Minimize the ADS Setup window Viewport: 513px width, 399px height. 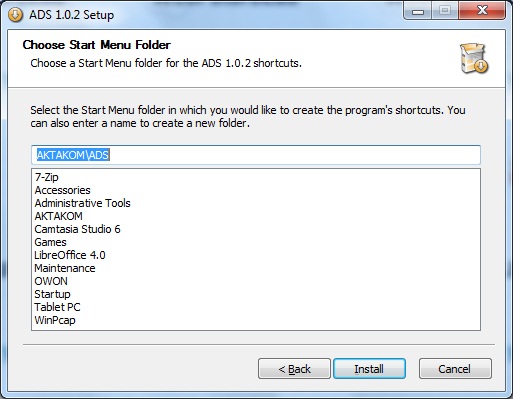pos(418,11)
